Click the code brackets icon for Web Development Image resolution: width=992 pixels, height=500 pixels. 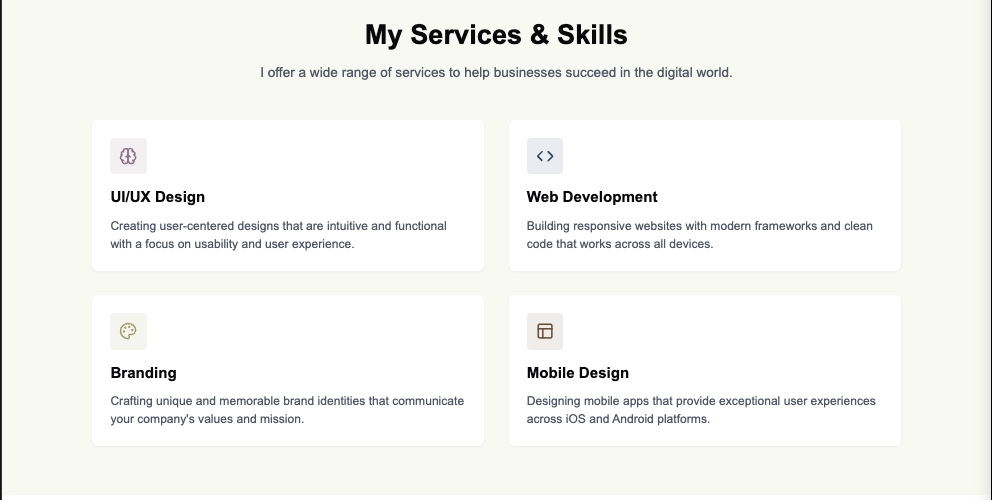[x=545, y=156]
